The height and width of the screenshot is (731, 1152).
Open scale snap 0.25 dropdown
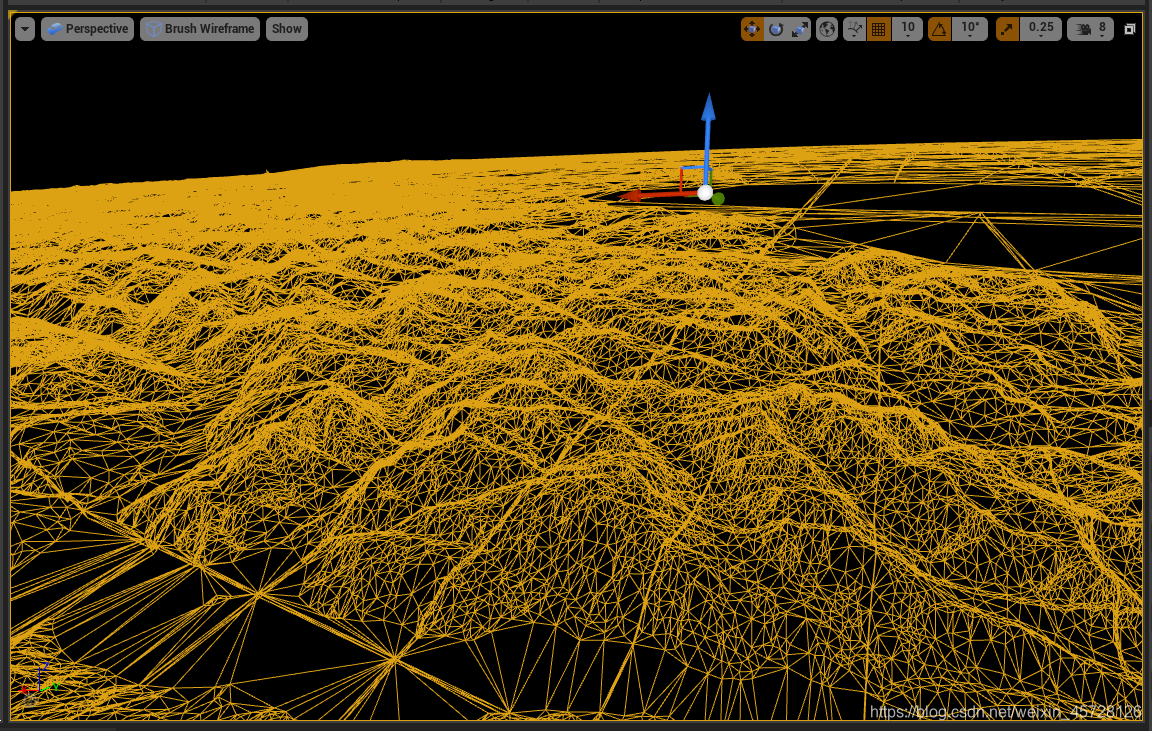1041,29
